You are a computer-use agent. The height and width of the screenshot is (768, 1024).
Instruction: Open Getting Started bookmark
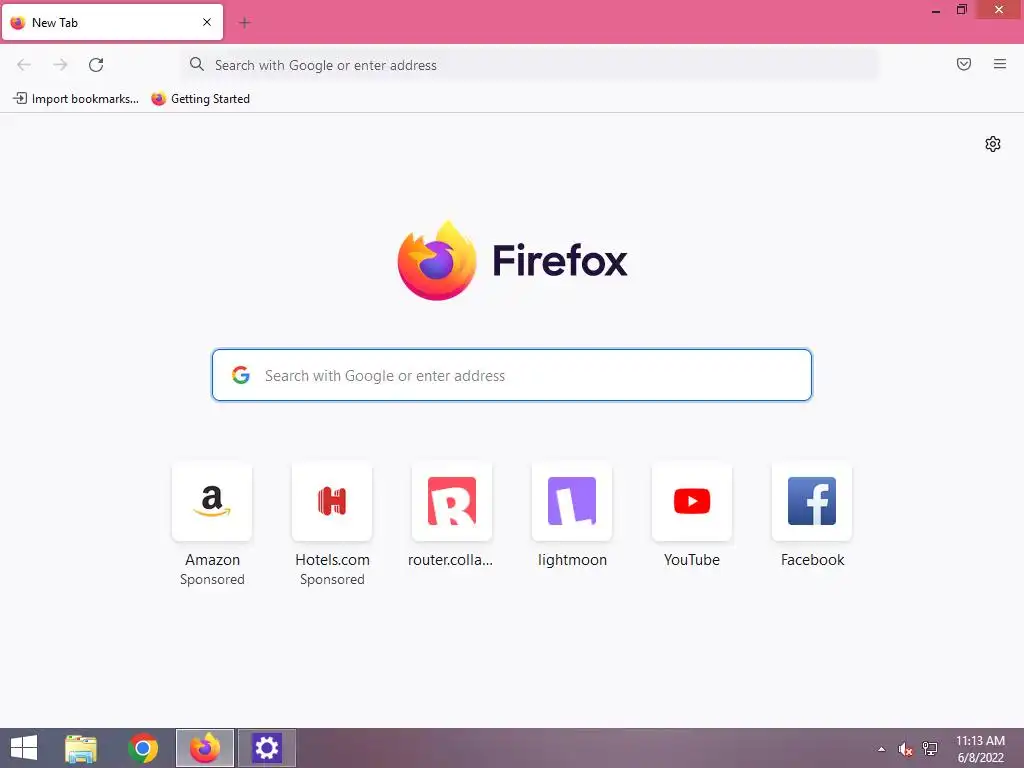[x=200, y=99]
